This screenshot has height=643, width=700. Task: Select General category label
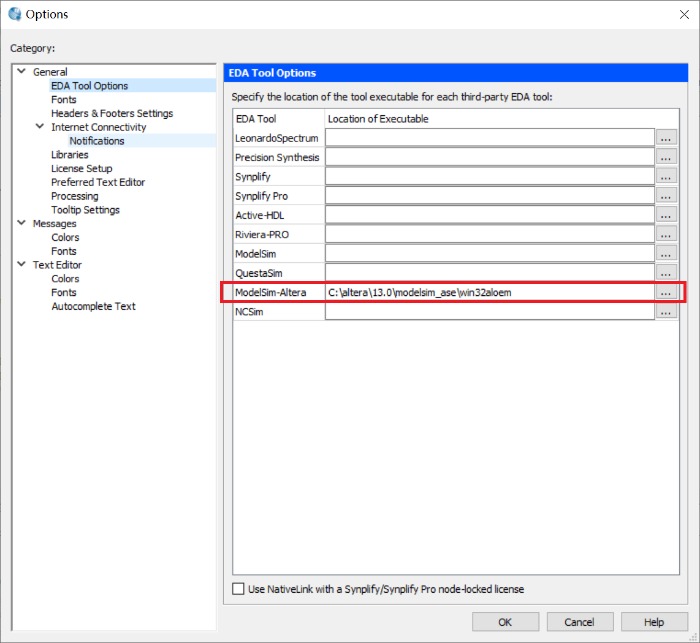point(50,72)
